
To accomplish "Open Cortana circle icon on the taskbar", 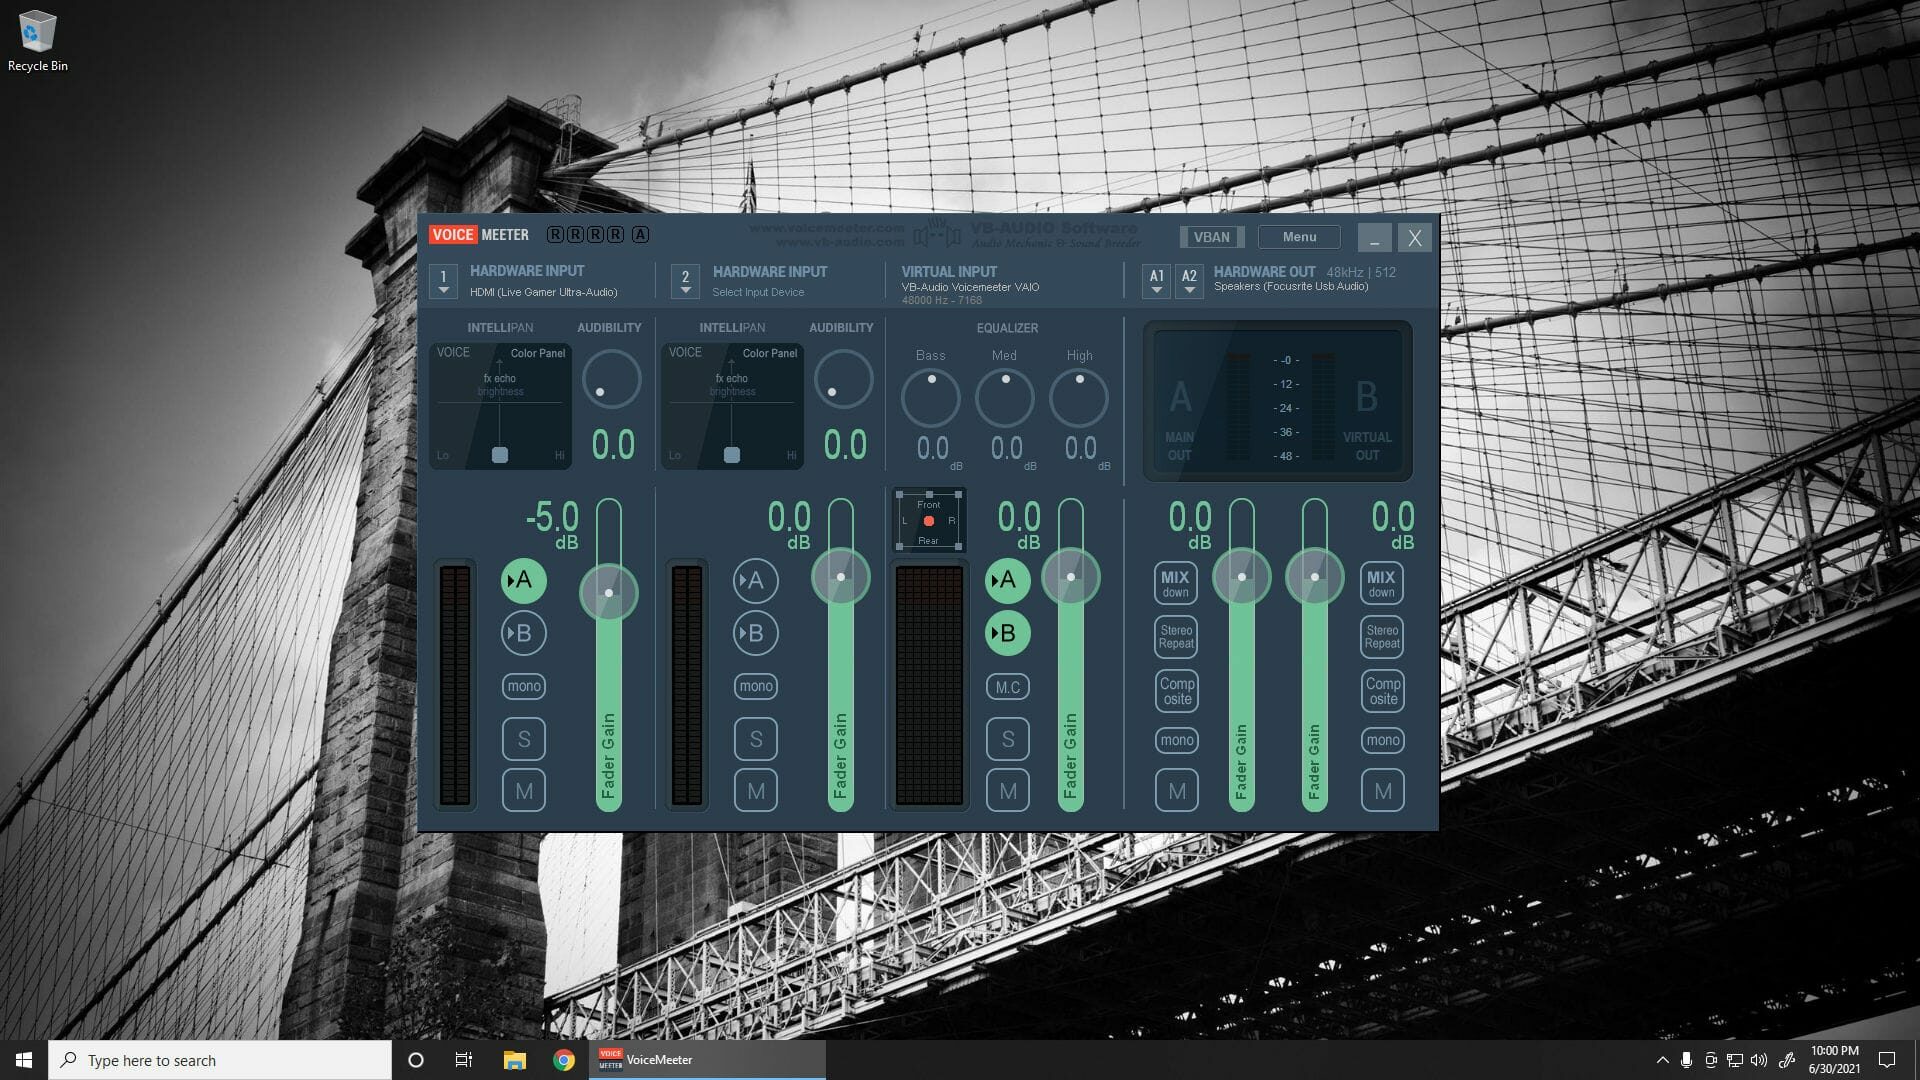I will tap(416, 1060).
